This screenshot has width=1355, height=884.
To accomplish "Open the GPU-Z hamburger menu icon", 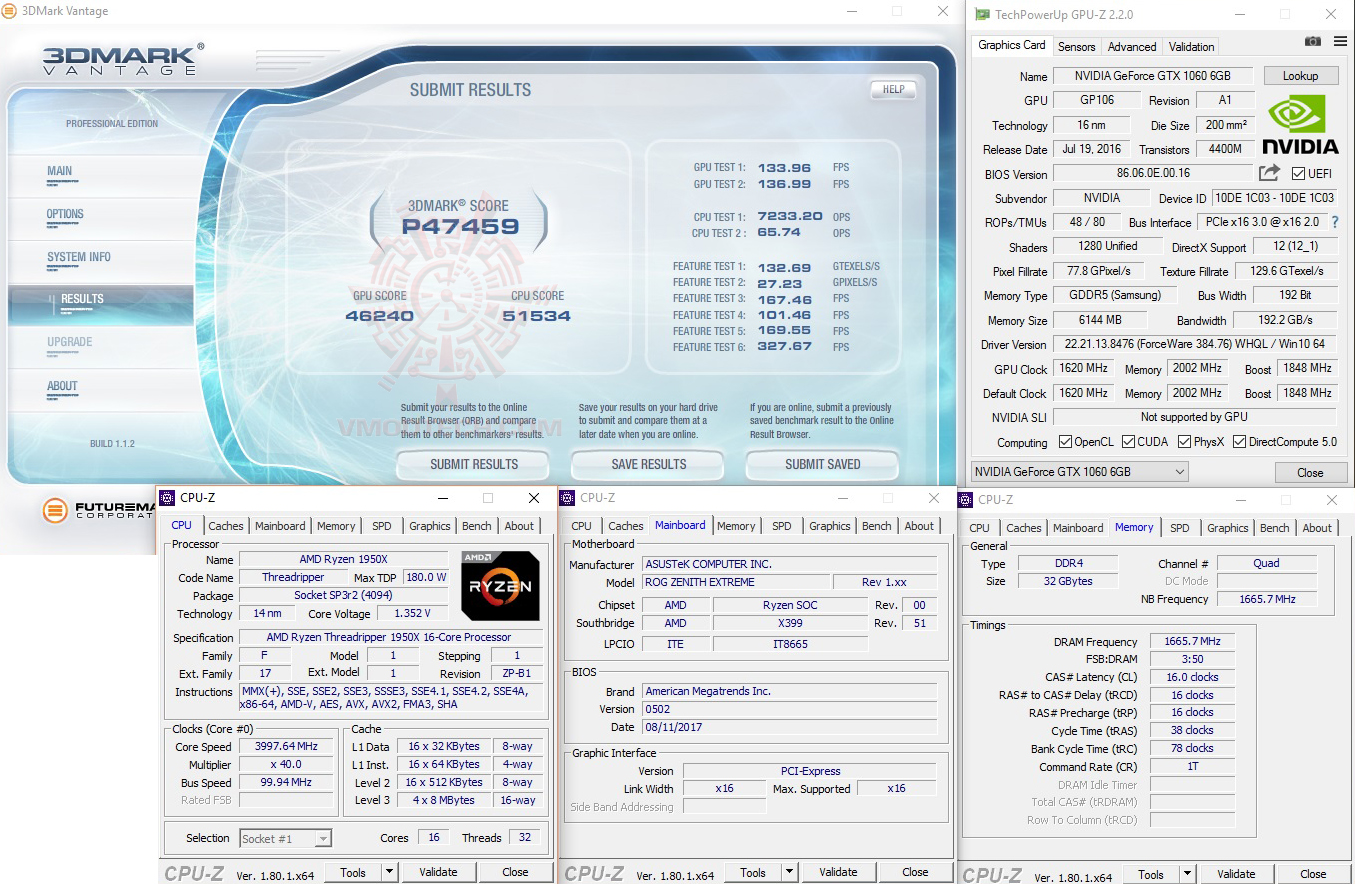I will [1340, 42].
